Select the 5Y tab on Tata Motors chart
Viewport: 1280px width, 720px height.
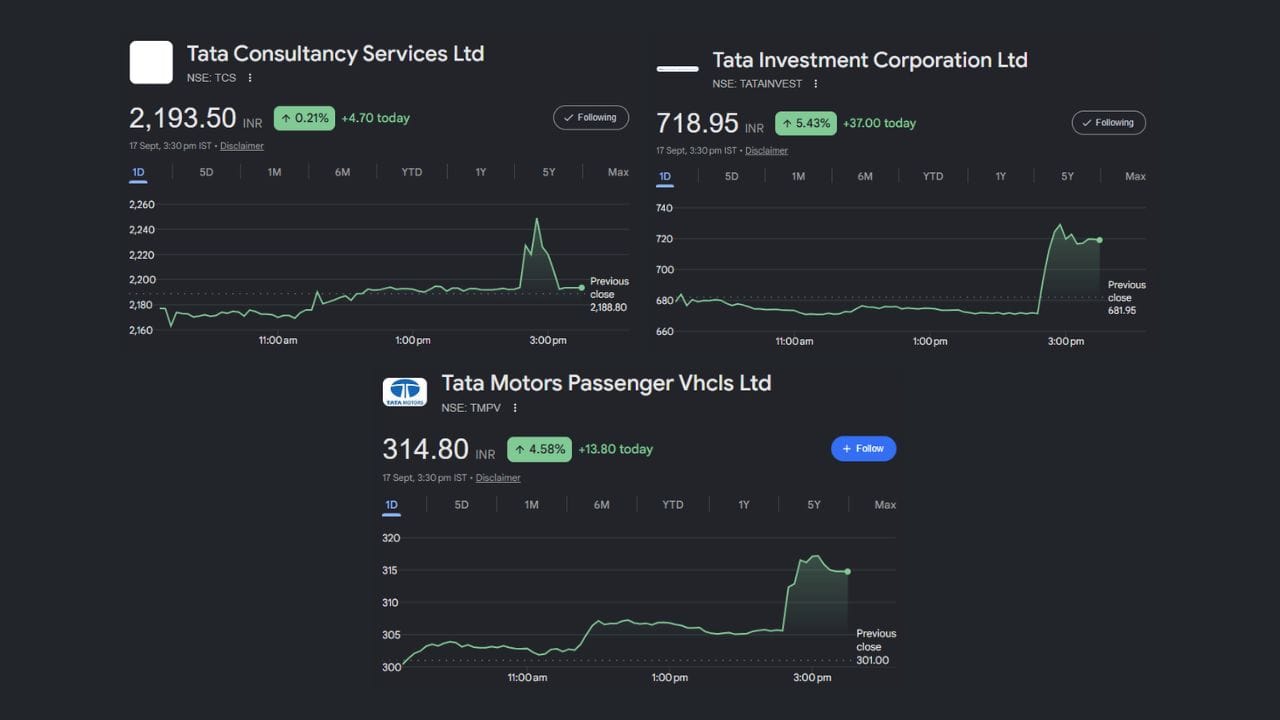(x=814, y=505)
